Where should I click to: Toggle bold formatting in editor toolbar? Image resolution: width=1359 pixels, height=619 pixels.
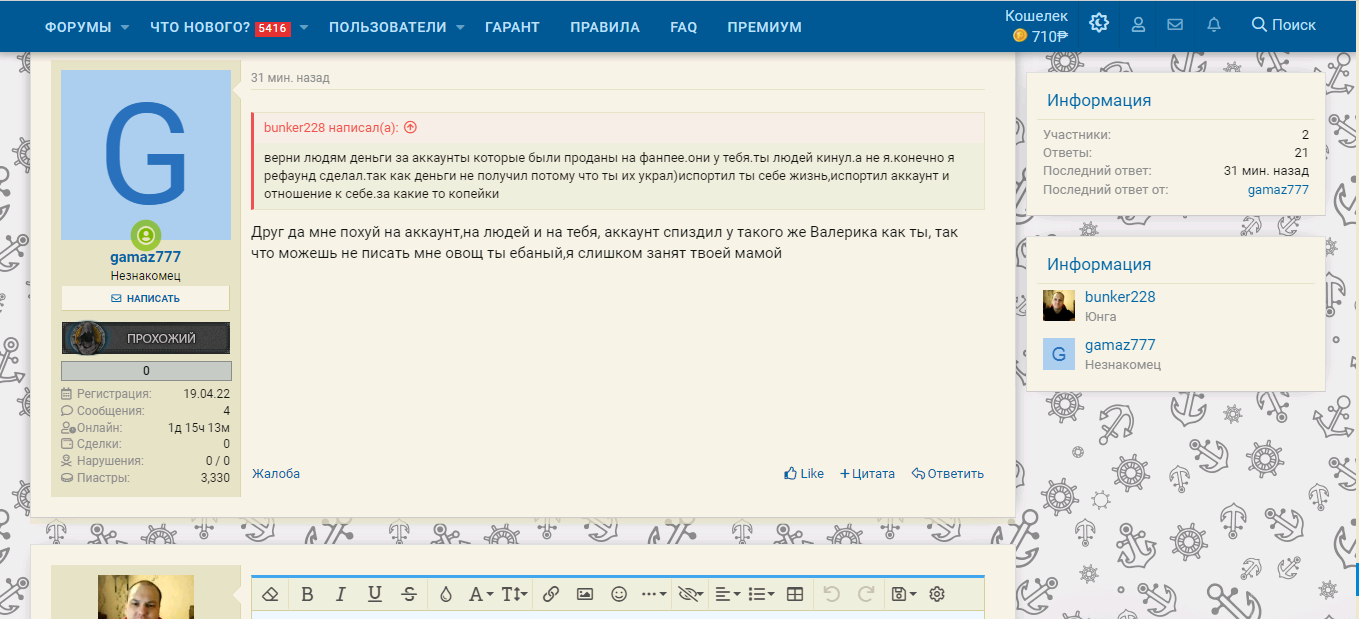(307, 594)
